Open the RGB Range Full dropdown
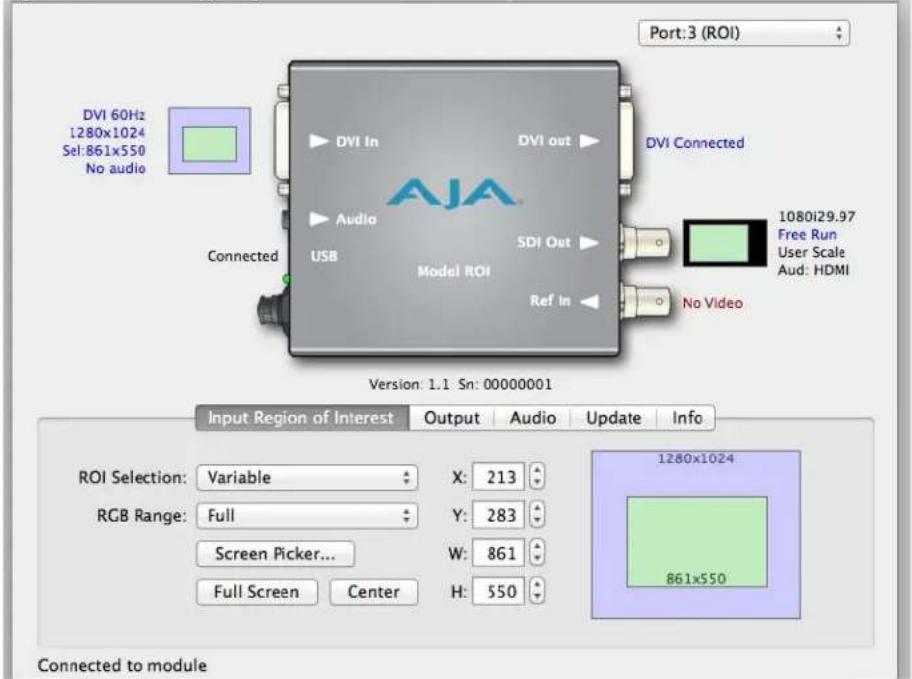The image size is (912, 679). point(307,516)
